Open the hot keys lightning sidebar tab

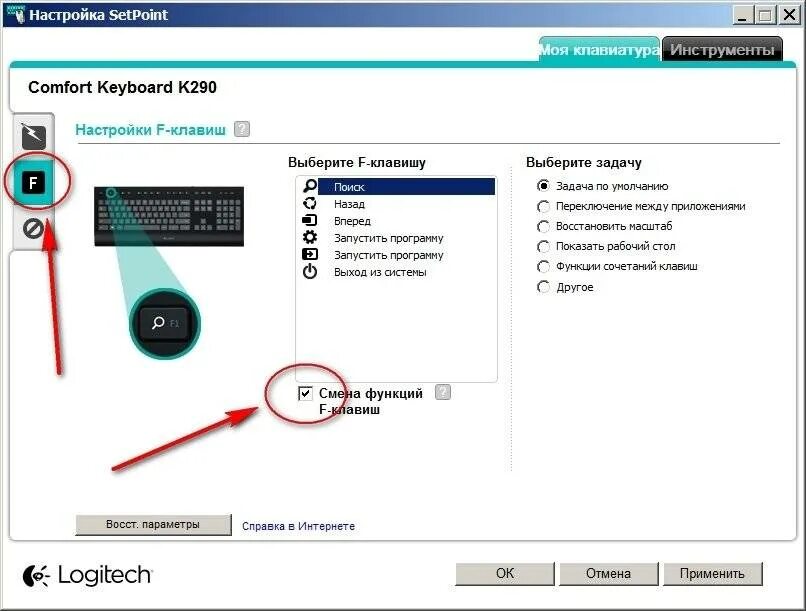[33, 137]
